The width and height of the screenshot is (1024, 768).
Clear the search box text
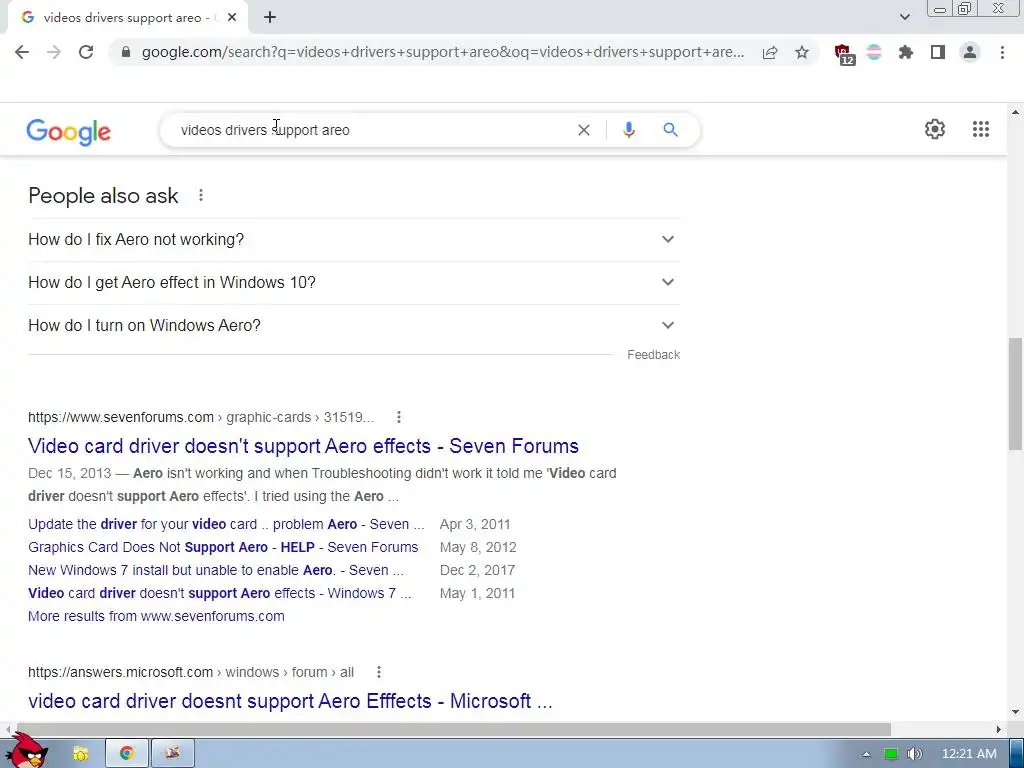coord(584,130)
